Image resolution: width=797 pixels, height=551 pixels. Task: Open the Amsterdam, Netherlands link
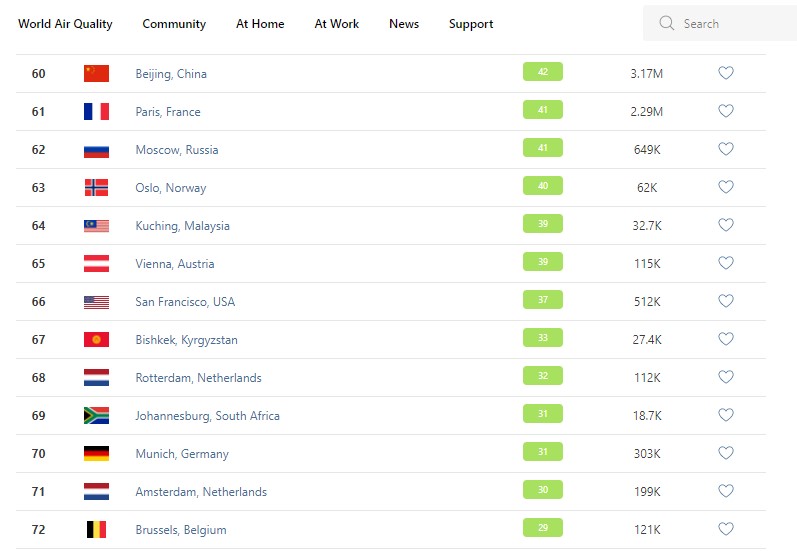coord(201,492)
